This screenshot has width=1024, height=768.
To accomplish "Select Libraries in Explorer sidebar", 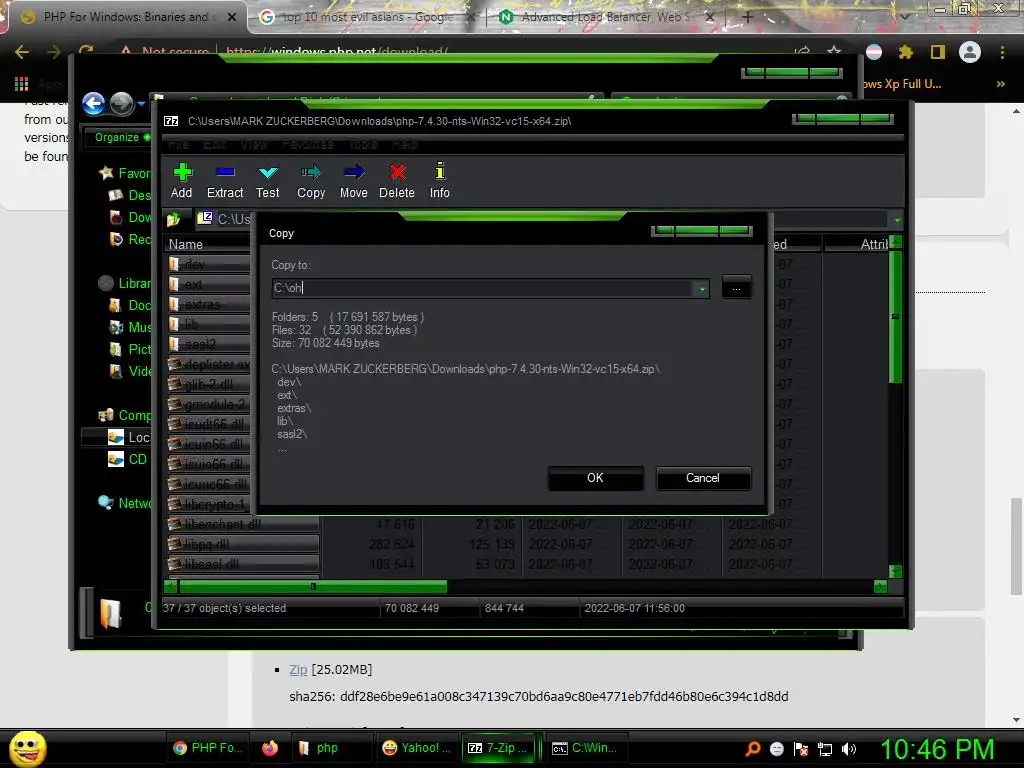I will pos(125,283).
